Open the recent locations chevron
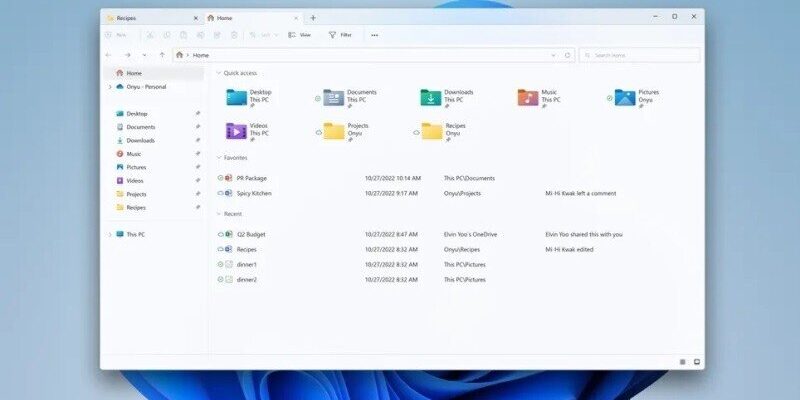This screenshot has height=400, width=800. click(144, 55)
